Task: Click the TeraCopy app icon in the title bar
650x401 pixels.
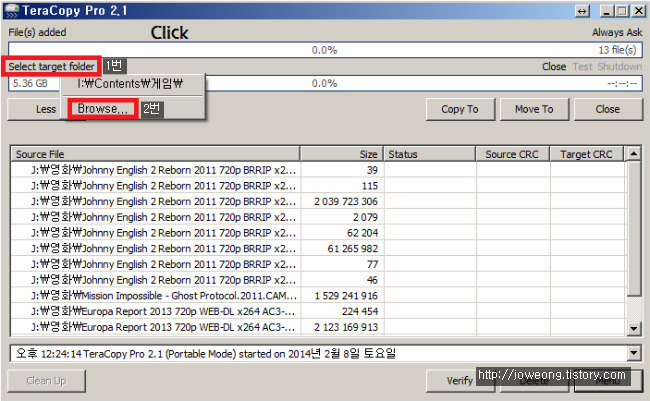Action: point(11,11)
